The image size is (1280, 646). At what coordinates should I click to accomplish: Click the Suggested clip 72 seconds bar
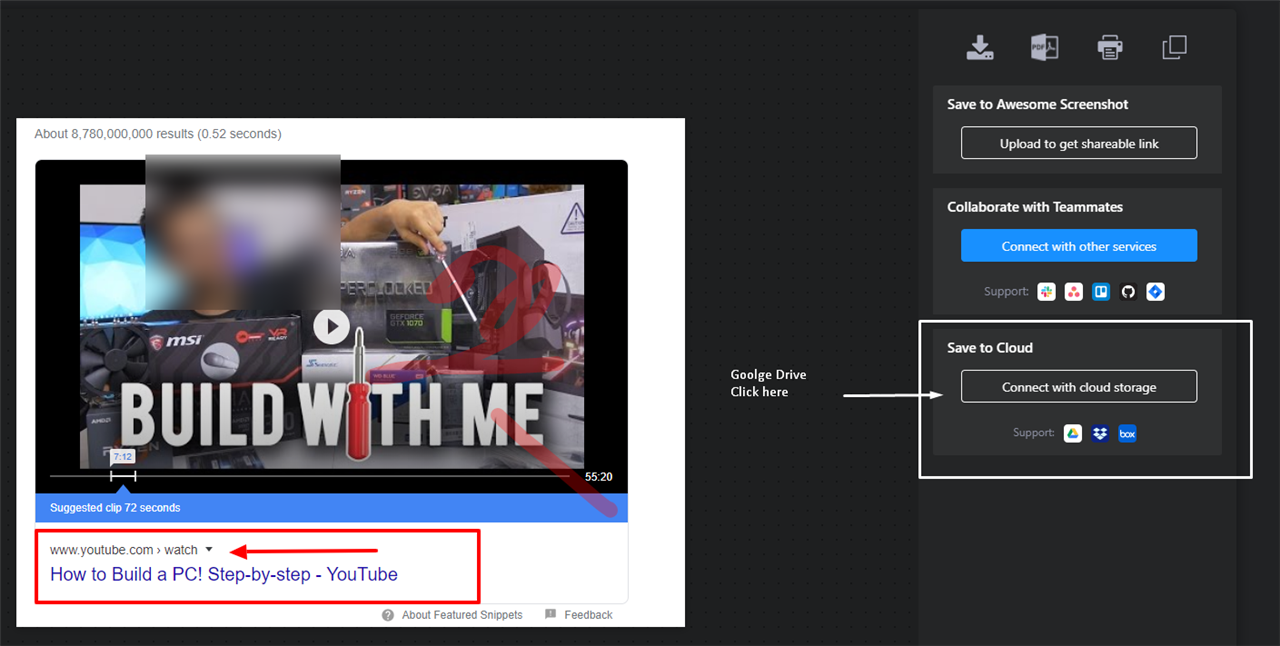pyautogui.click(x=331, y=508)
